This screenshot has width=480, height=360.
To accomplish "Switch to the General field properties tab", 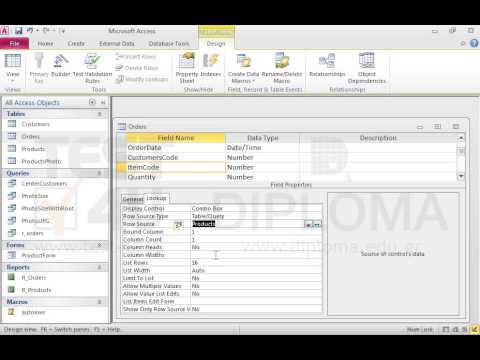I will 133,199.
